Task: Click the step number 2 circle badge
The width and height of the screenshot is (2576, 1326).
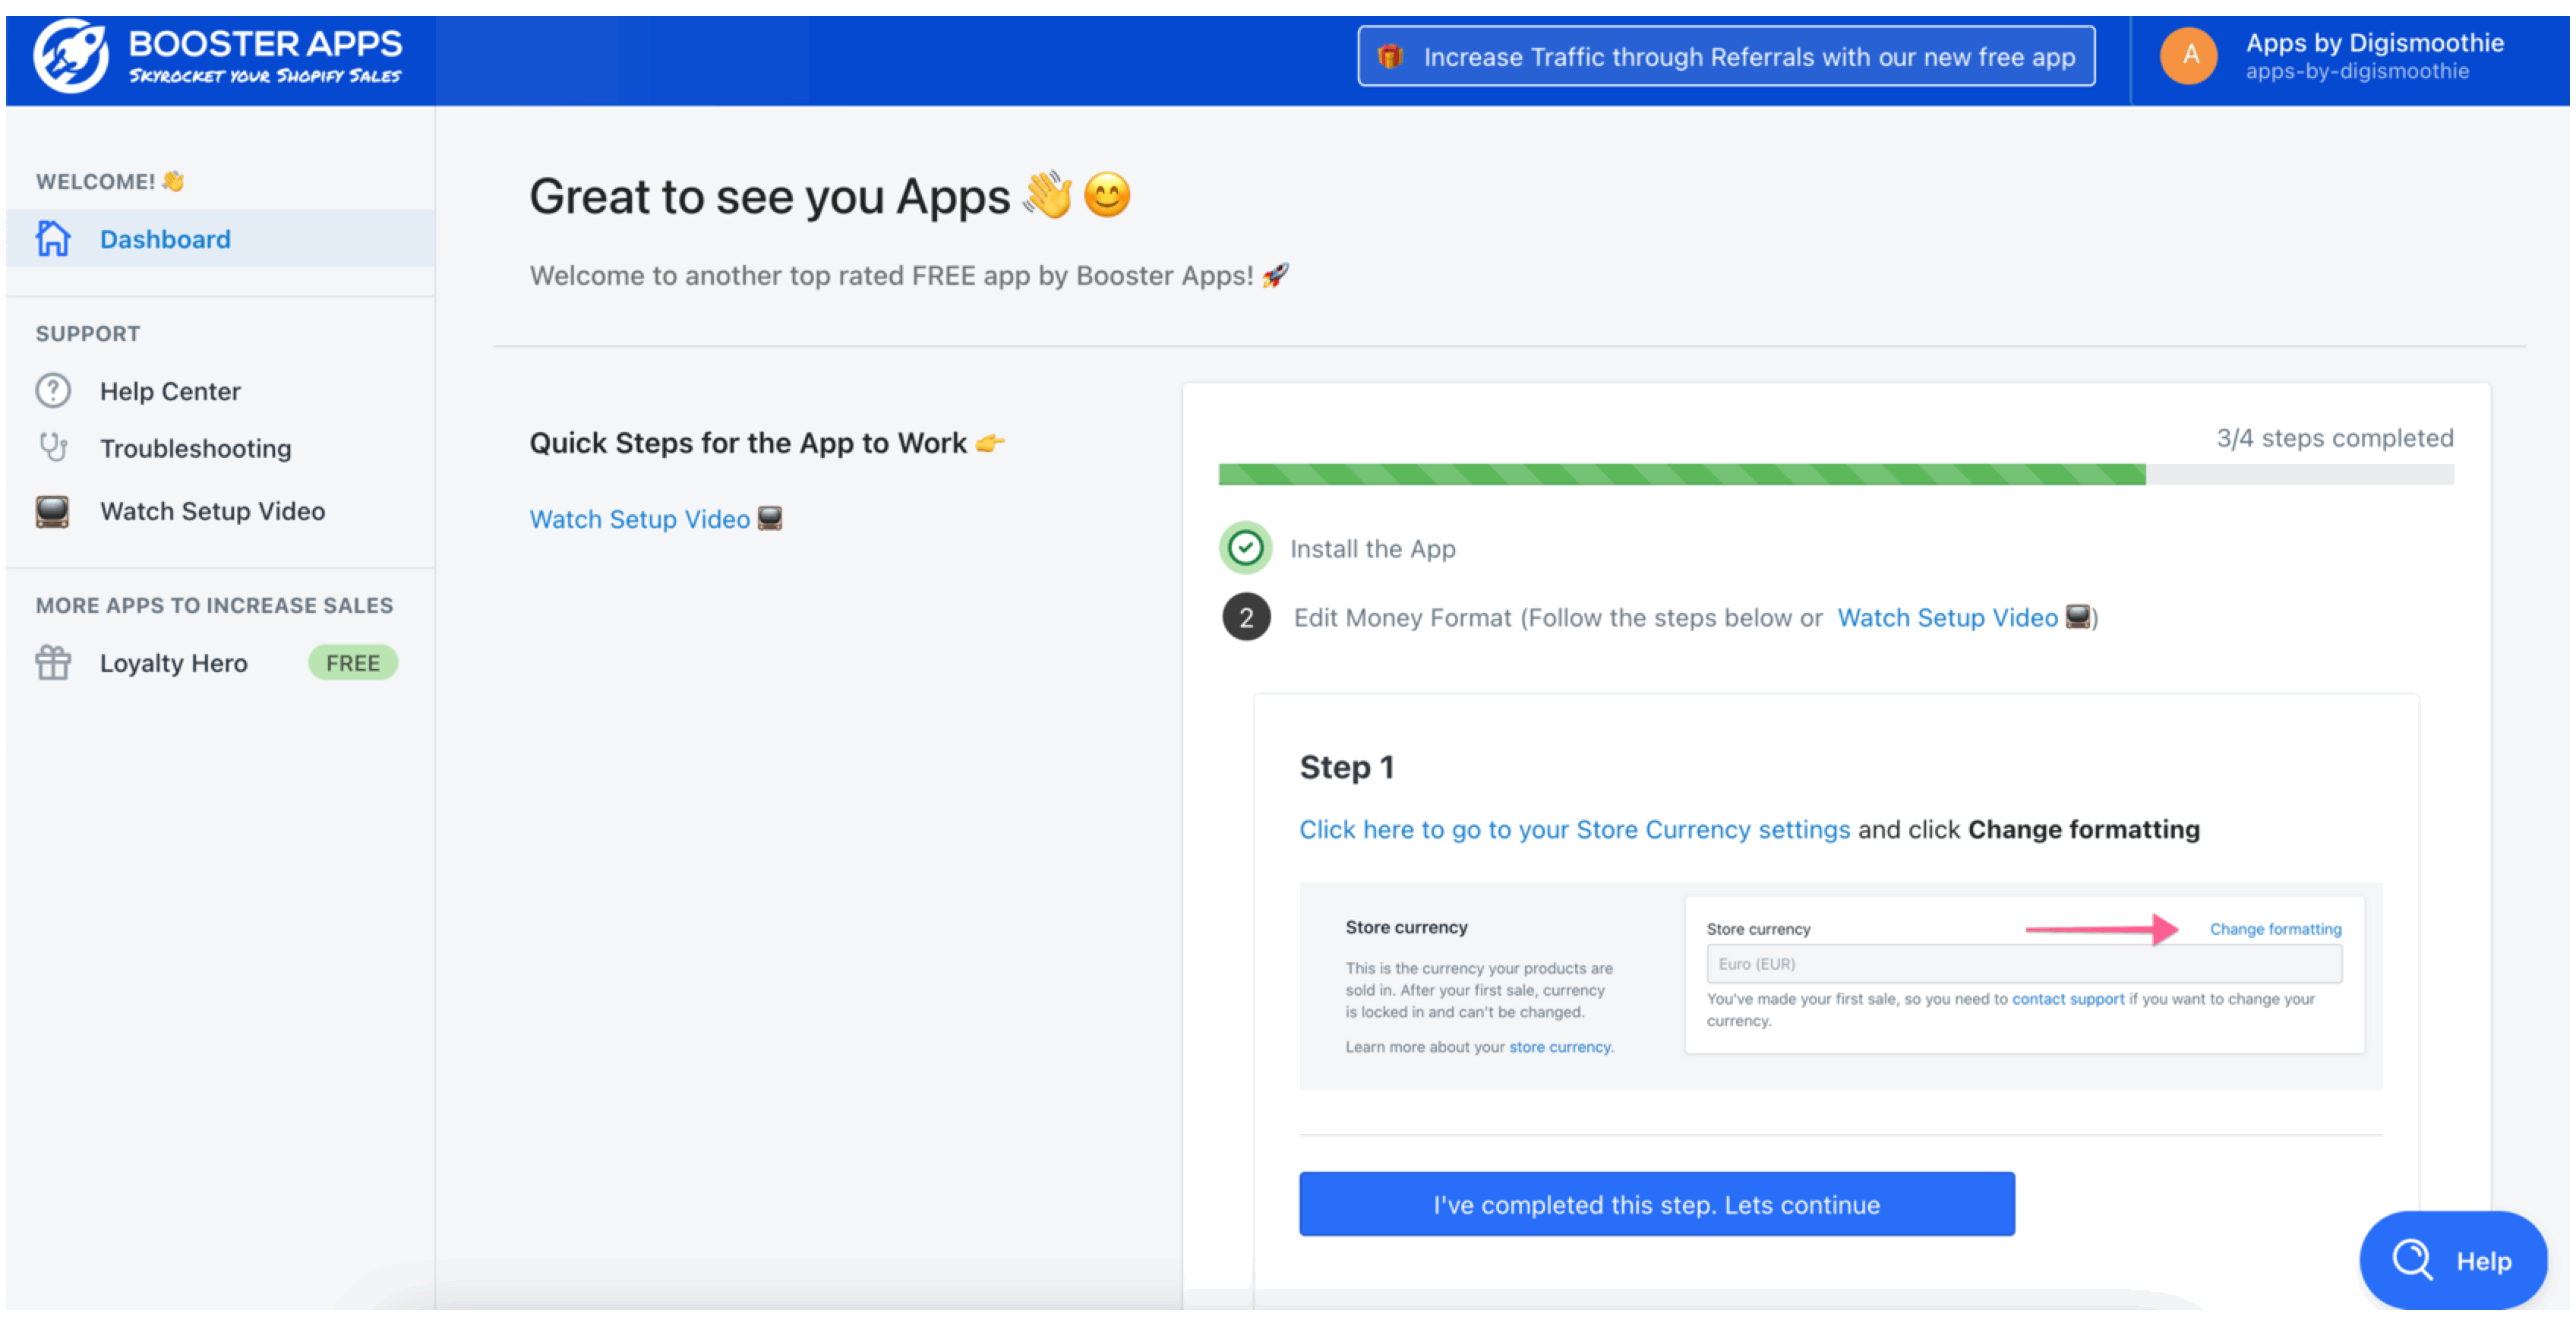Action: pos(1246,618)
